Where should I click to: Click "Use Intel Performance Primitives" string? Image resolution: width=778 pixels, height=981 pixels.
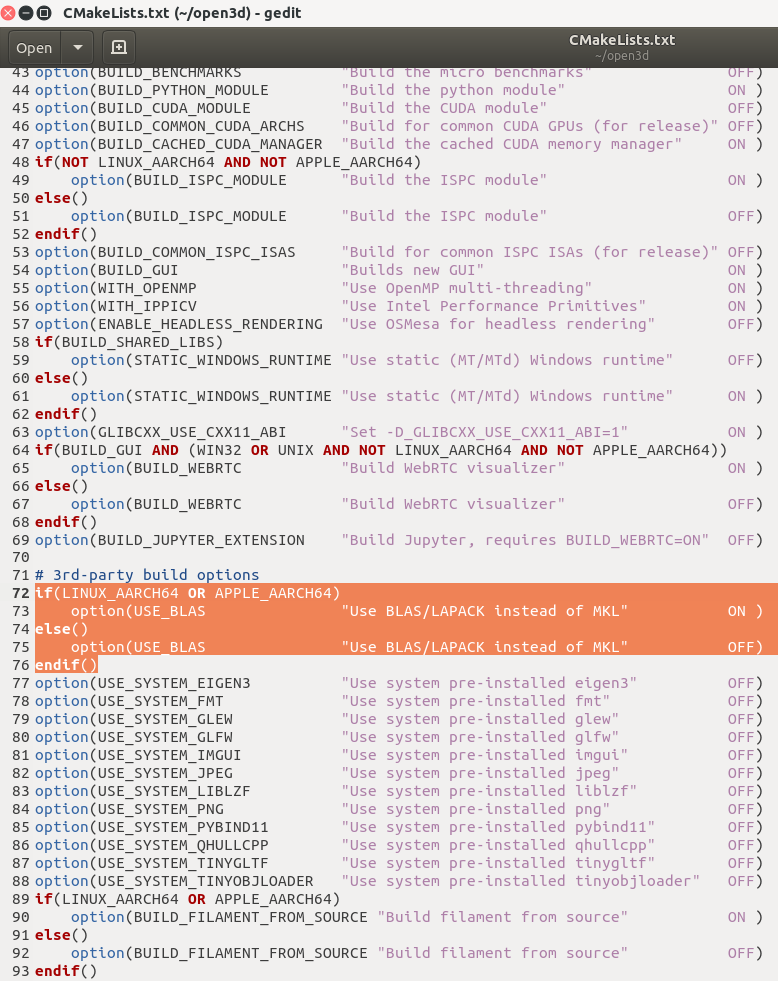[x=493, y=307]
